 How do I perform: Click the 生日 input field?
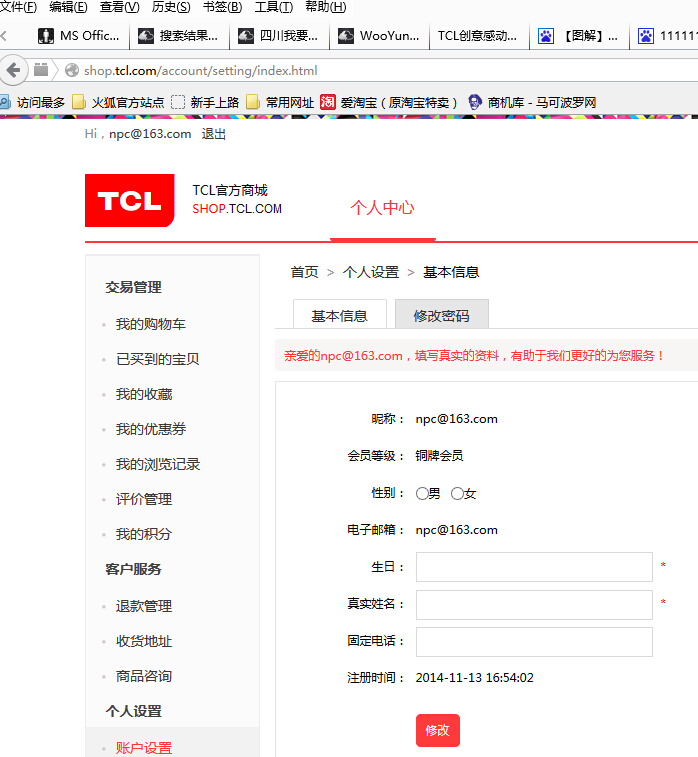point(534,567)
